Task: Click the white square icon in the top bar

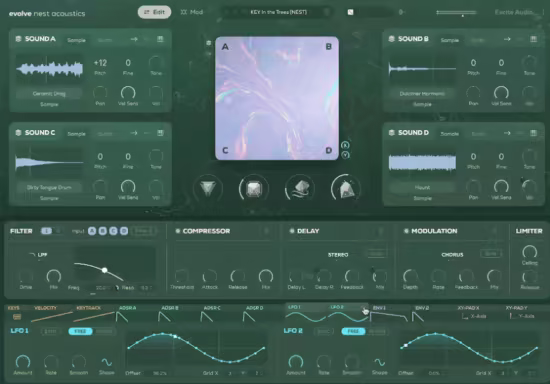Action: pyautogui.click(x=350, y=12)
